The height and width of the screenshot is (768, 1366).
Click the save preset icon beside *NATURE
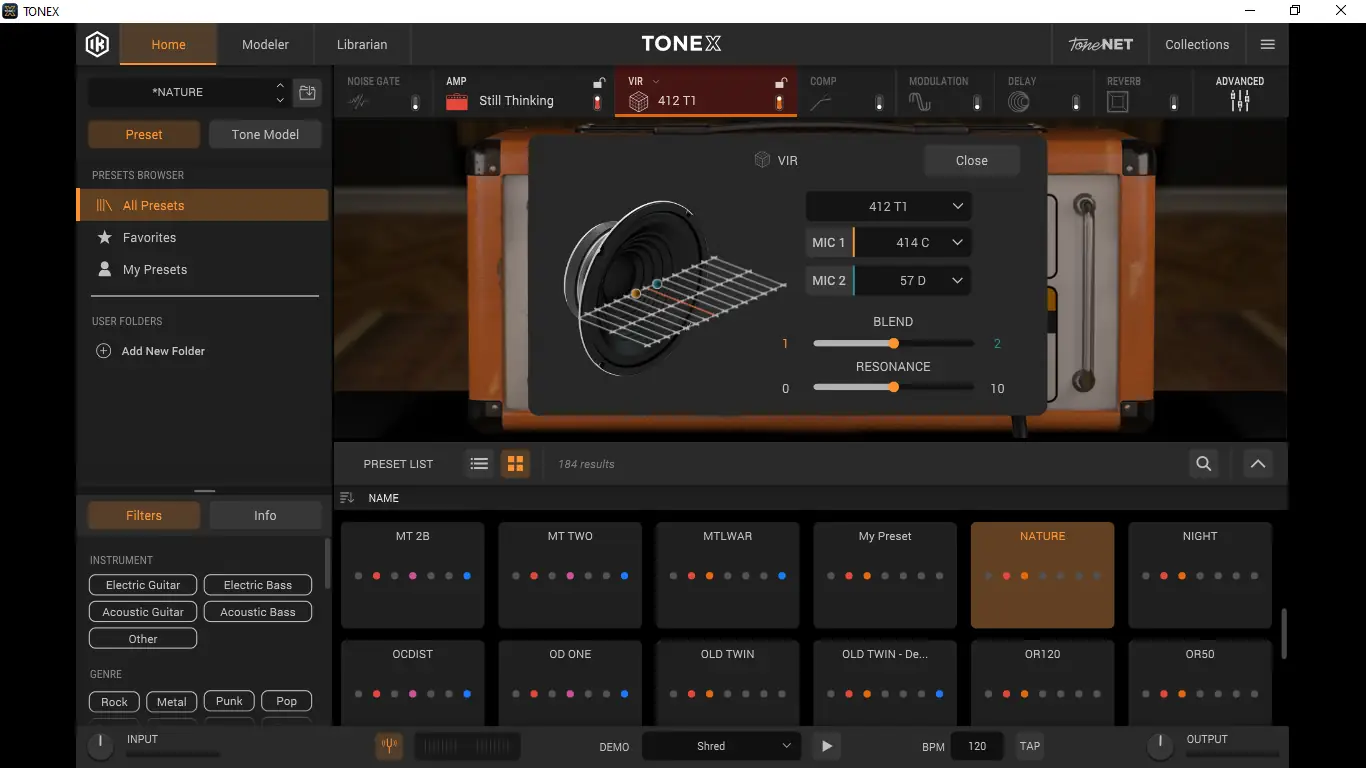click(x=308, y=92)
